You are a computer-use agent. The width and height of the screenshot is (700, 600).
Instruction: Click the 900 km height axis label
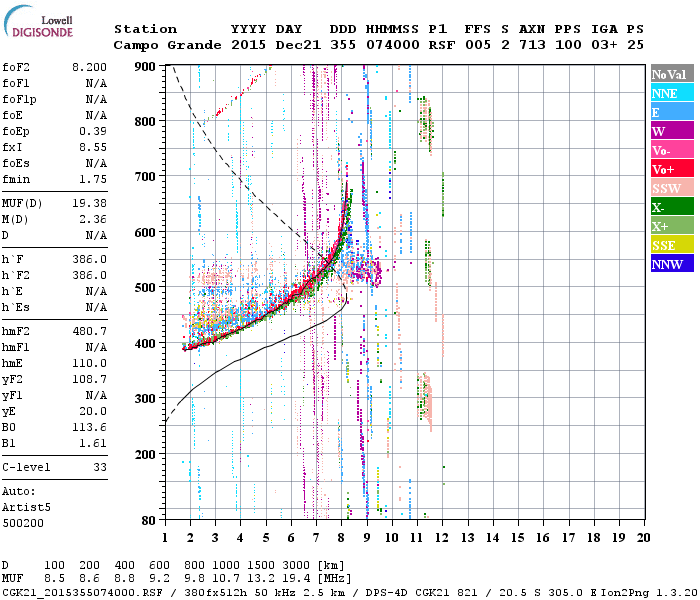tap(145, 67)
